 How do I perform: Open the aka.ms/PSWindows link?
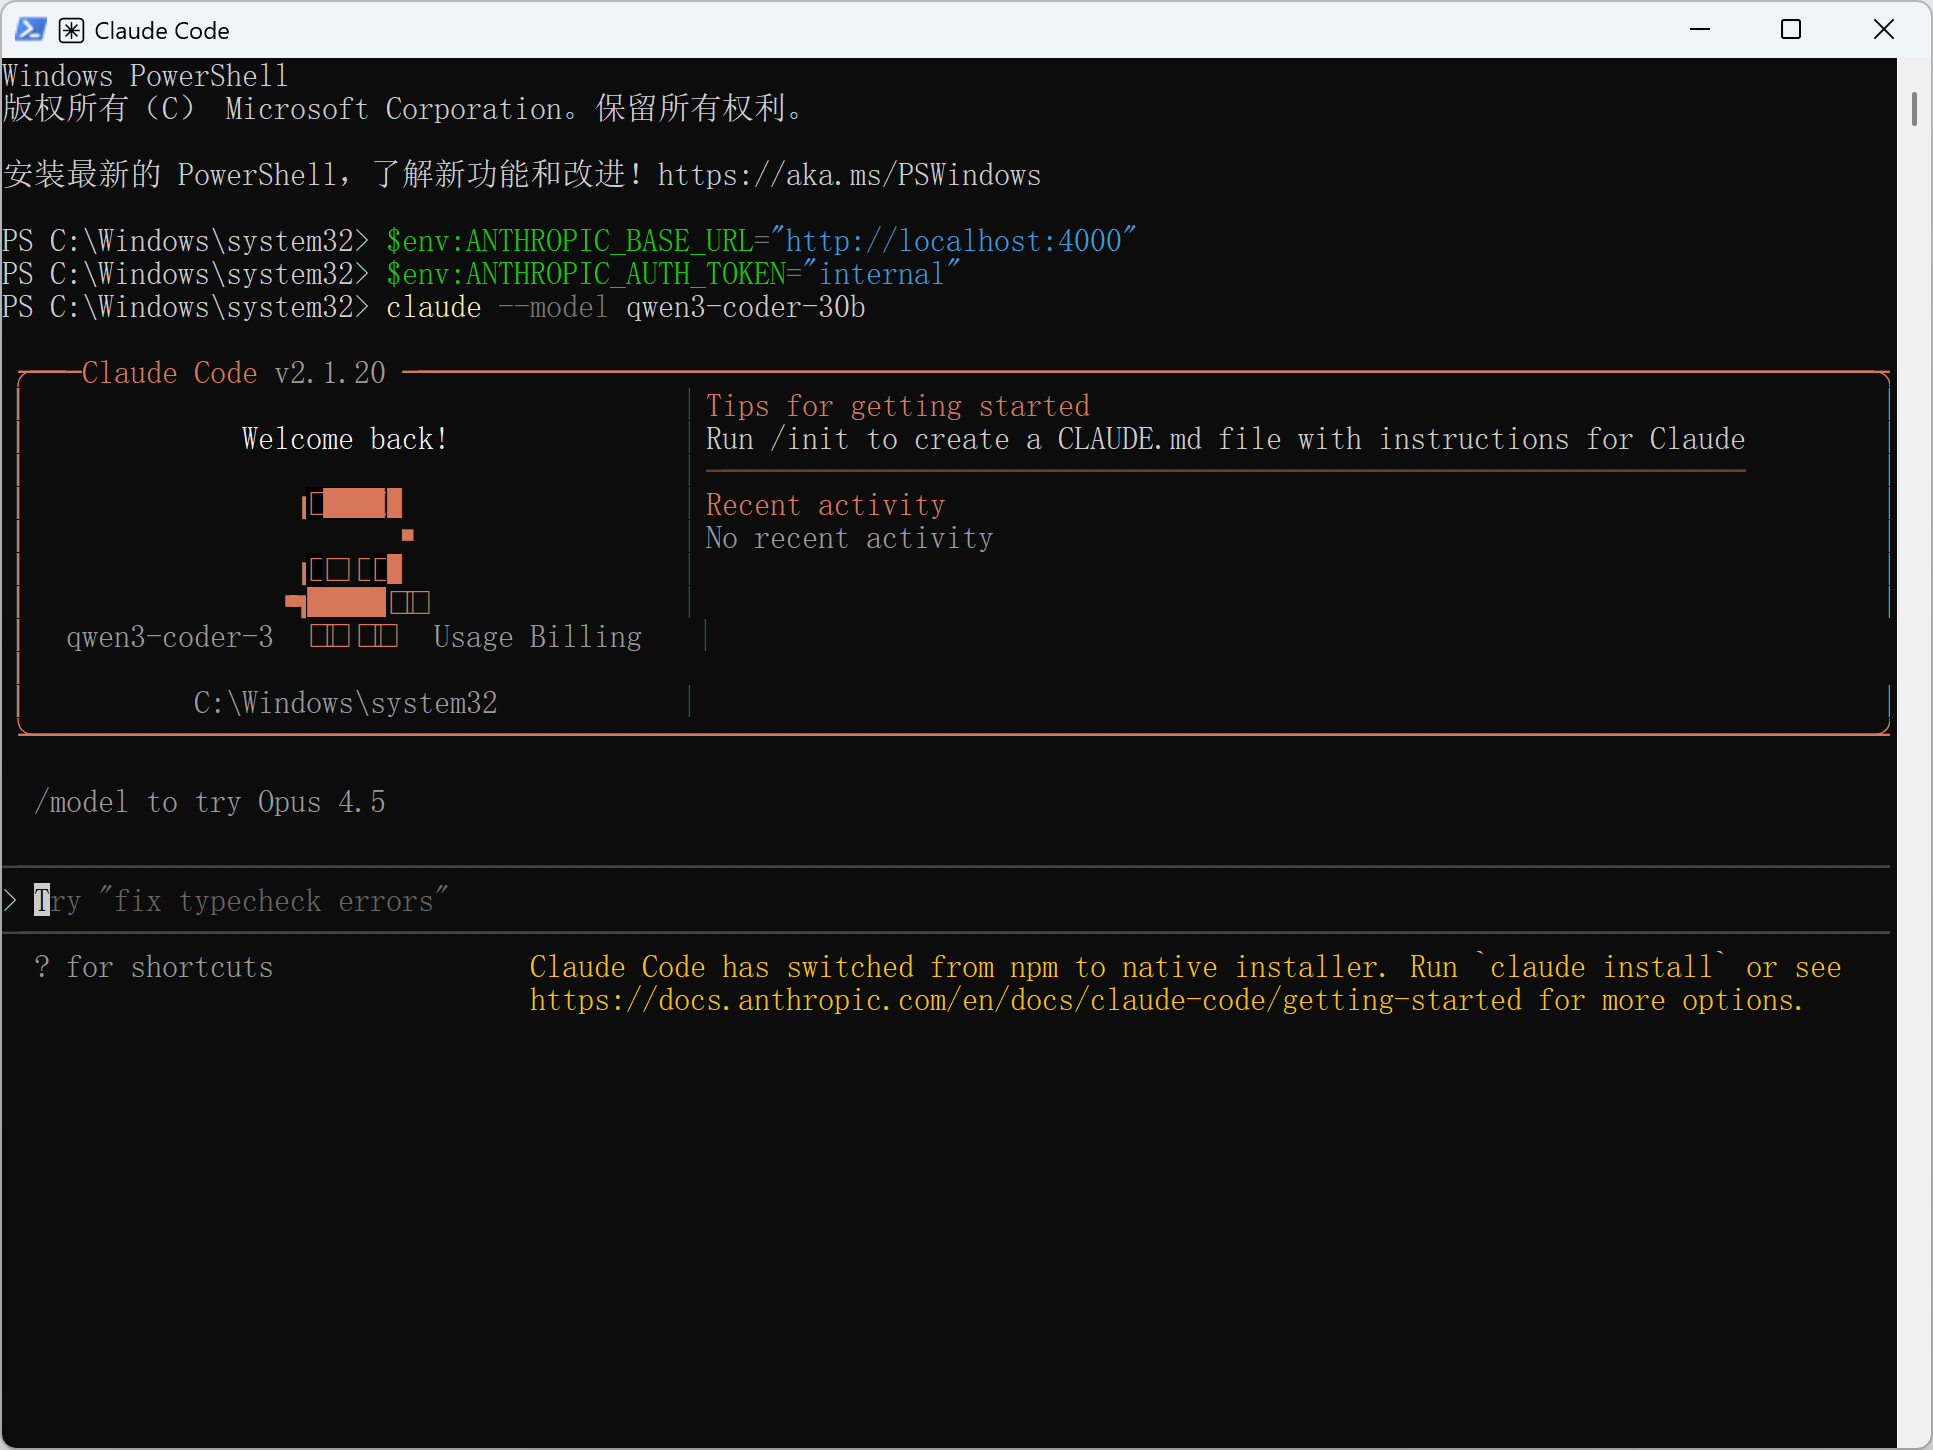[x=849, y=175]
